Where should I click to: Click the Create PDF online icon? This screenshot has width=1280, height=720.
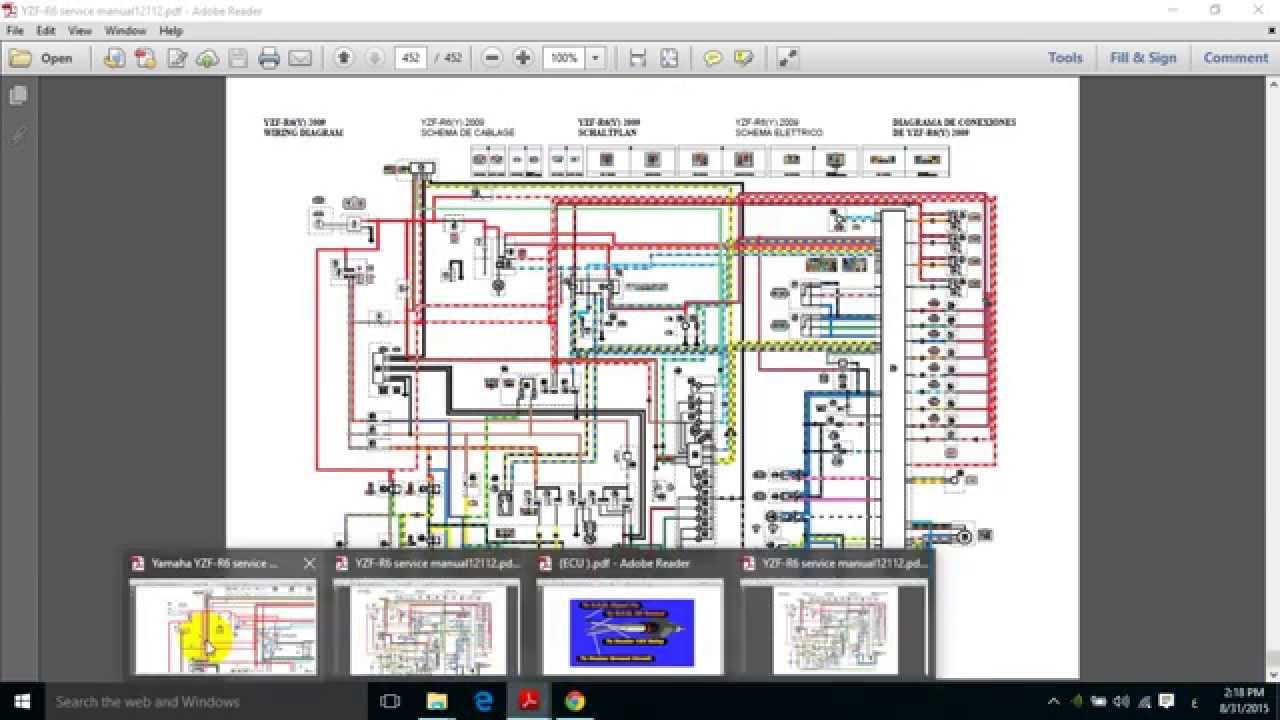tap(114, 58)
